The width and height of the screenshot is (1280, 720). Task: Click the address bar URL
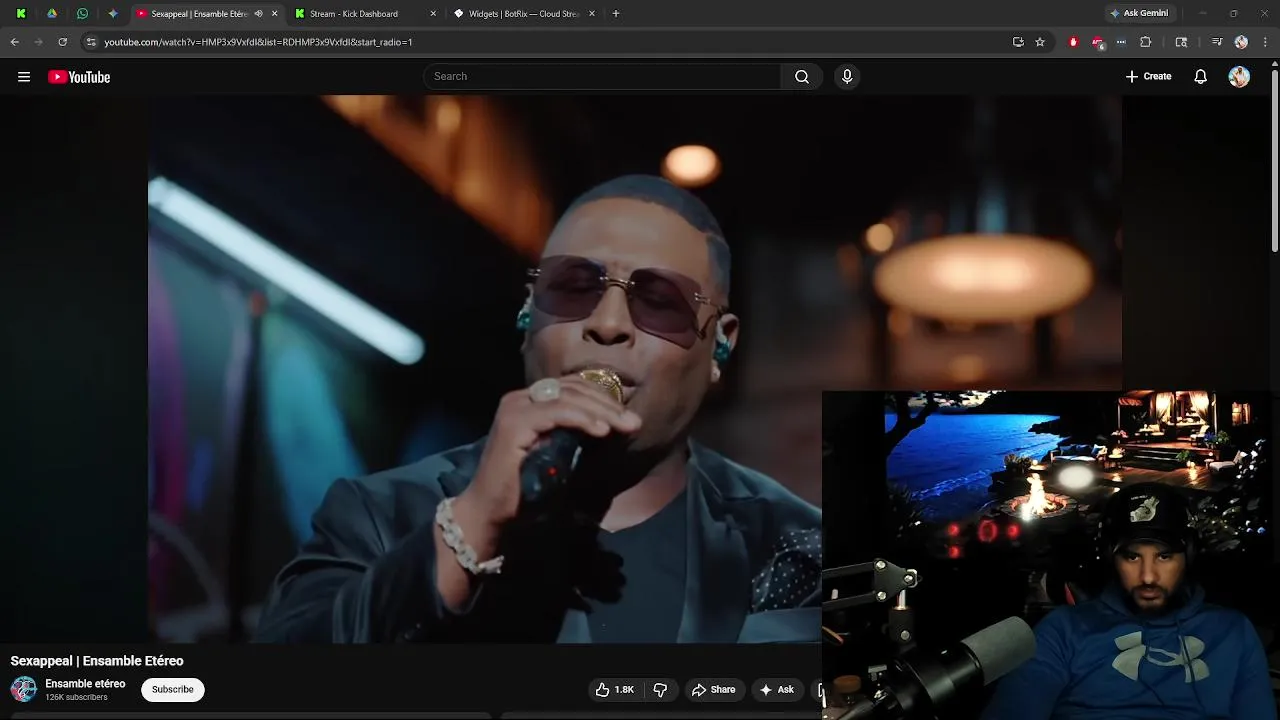pyautogui.click(x=258, y=42)
